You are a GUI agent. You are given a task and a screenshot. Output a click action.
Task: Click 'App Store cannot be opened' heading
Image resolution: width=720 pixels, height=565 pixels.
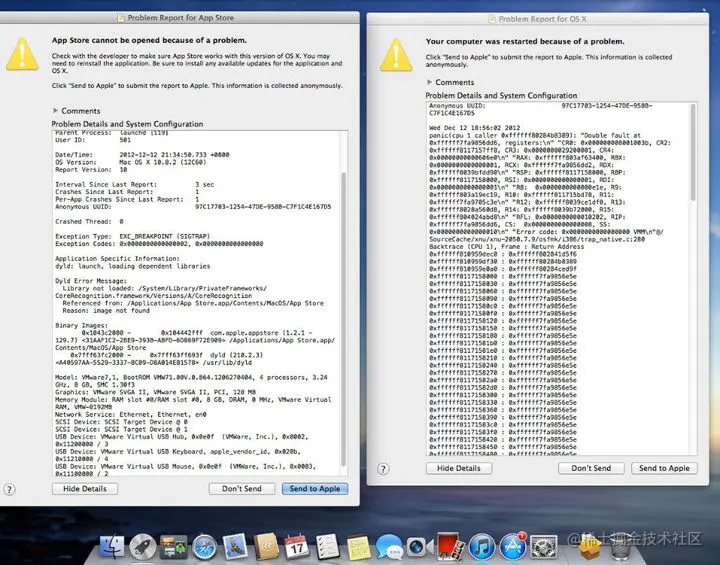[x=149, y=40]
